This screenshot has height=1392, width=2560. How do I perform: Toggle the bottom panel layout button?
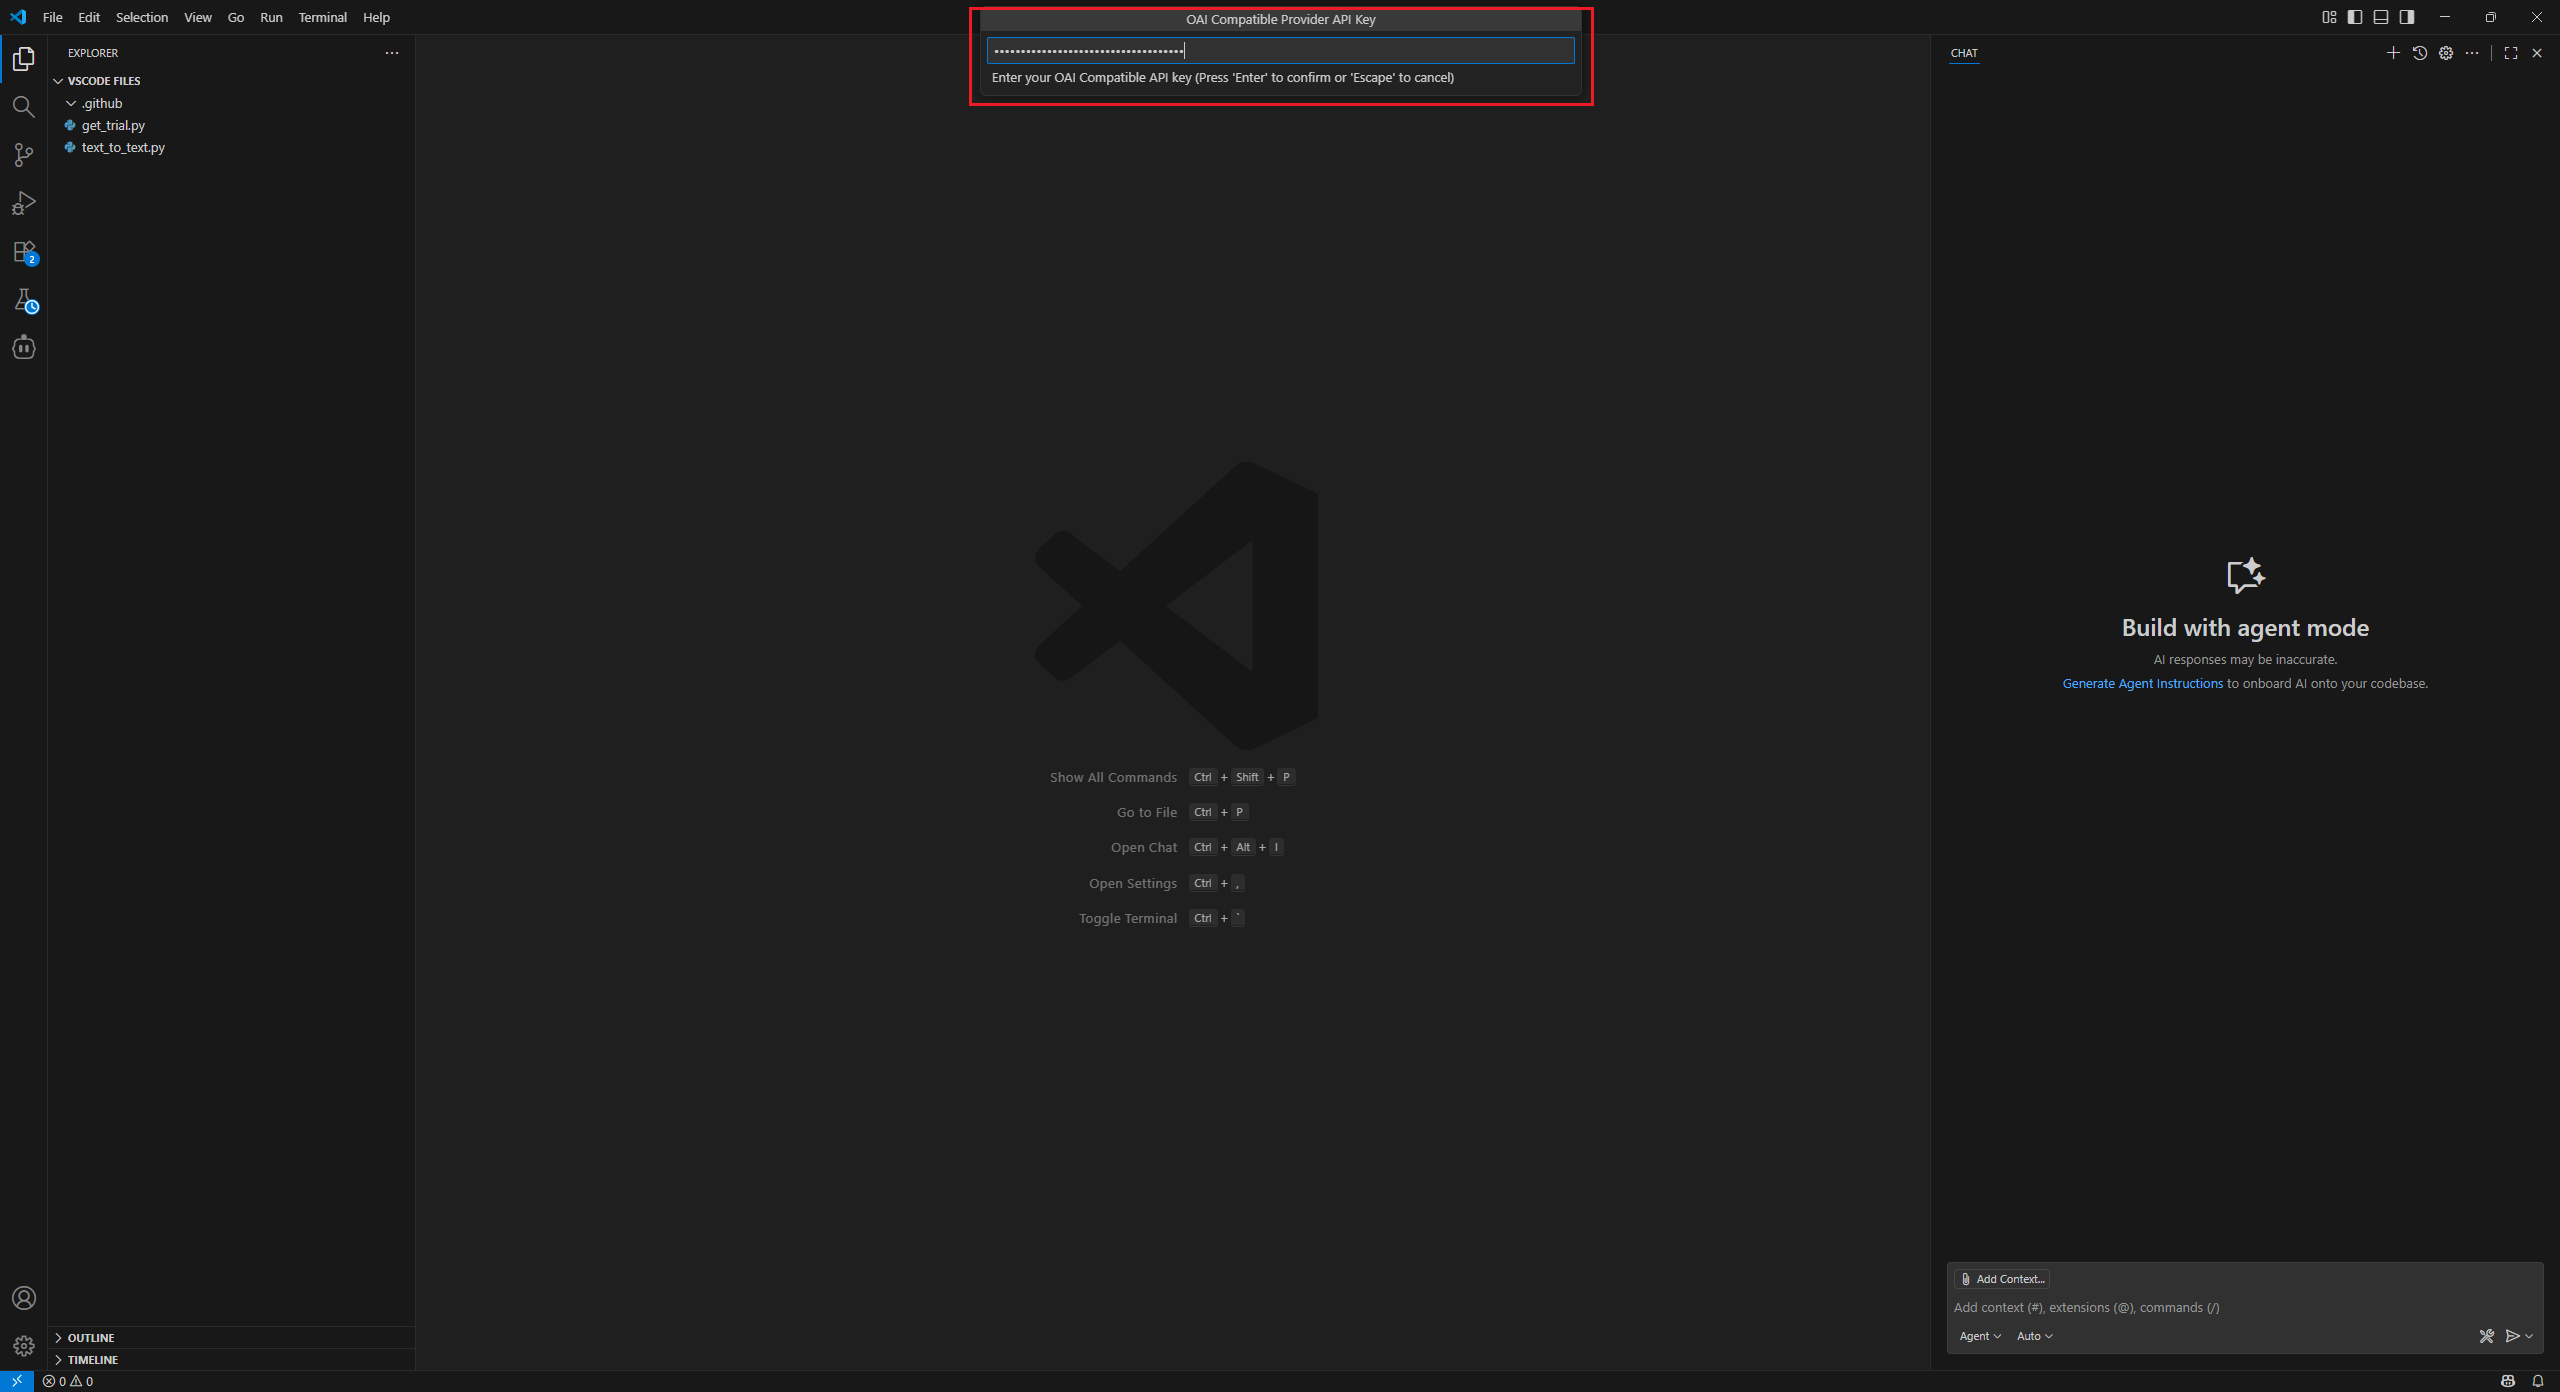coord(2381,17)
